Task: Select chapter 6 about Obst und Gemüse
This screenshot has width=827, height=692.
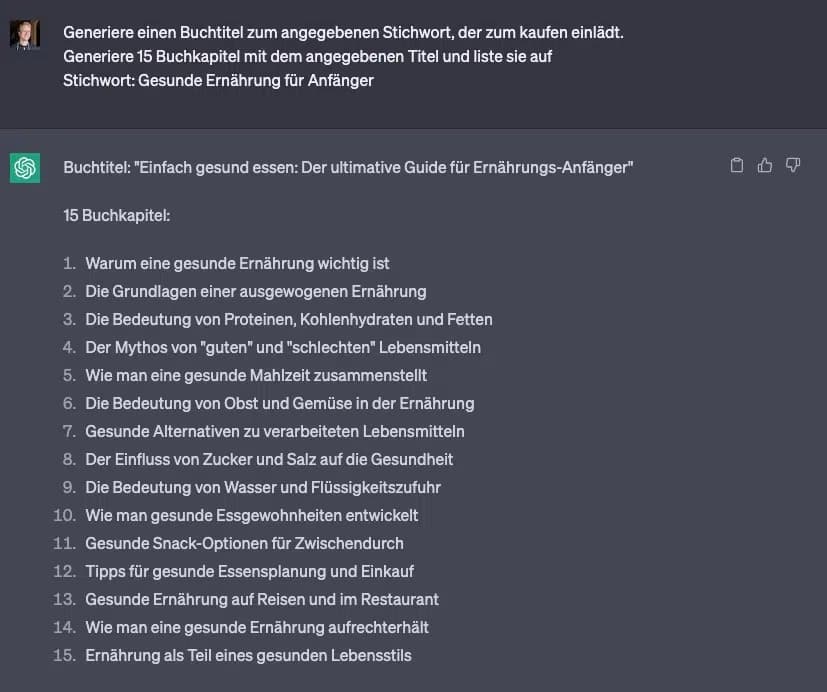Action: [x=279, y=403]
